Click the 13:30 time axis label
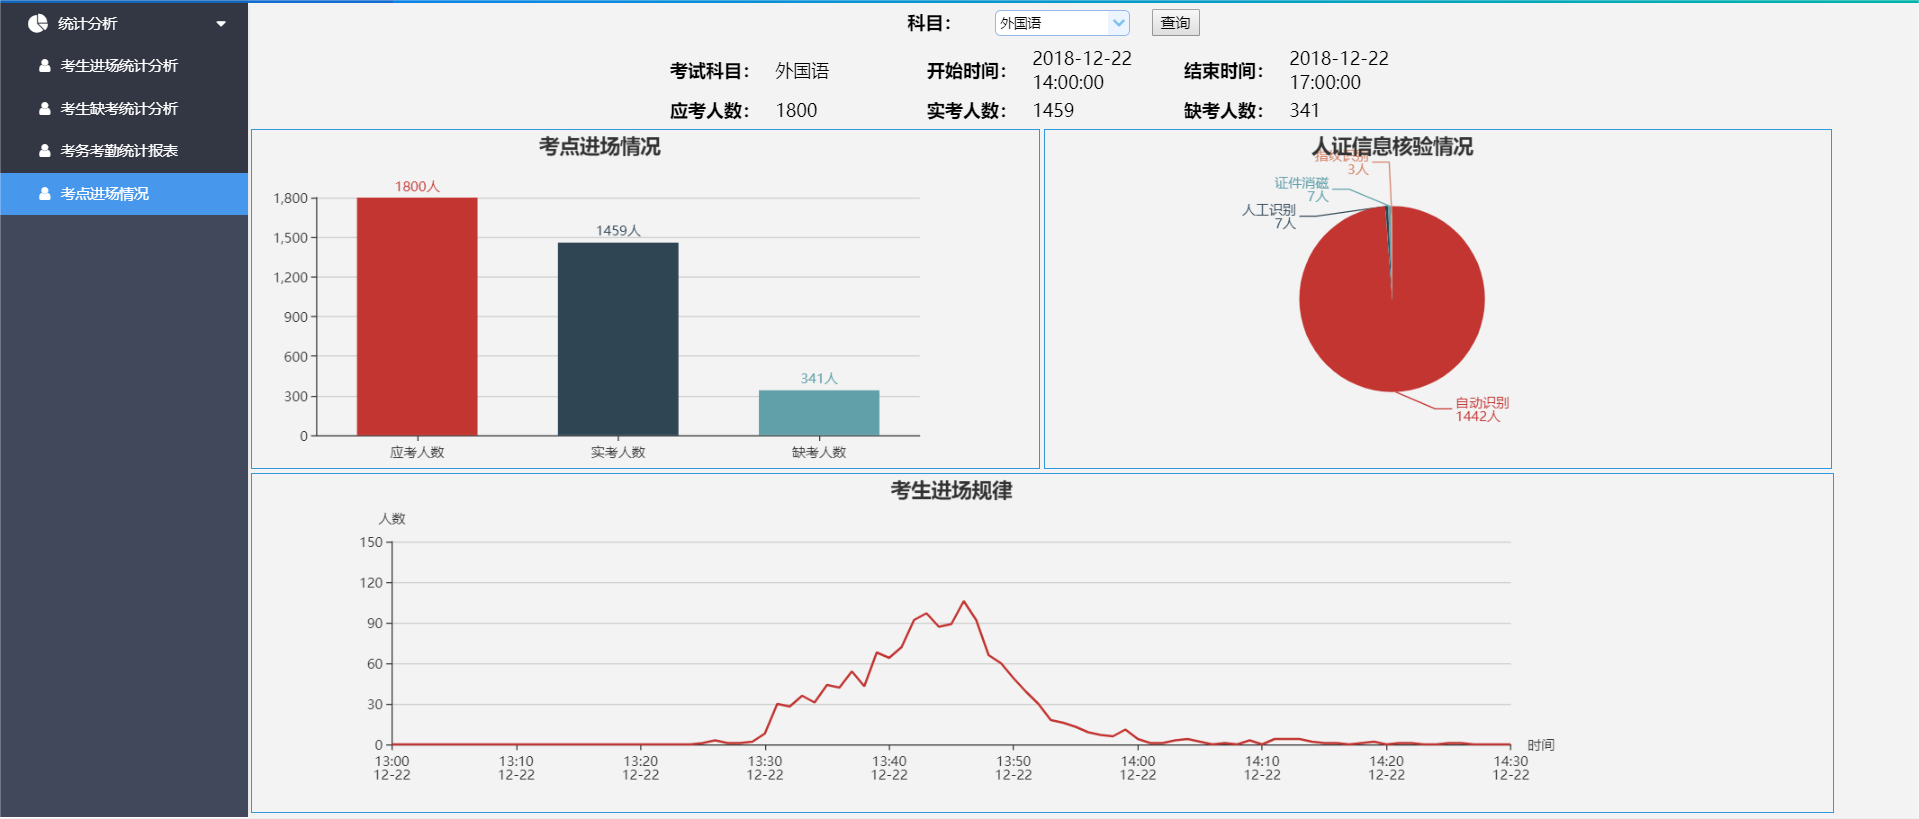 click(x=765, y=768)
